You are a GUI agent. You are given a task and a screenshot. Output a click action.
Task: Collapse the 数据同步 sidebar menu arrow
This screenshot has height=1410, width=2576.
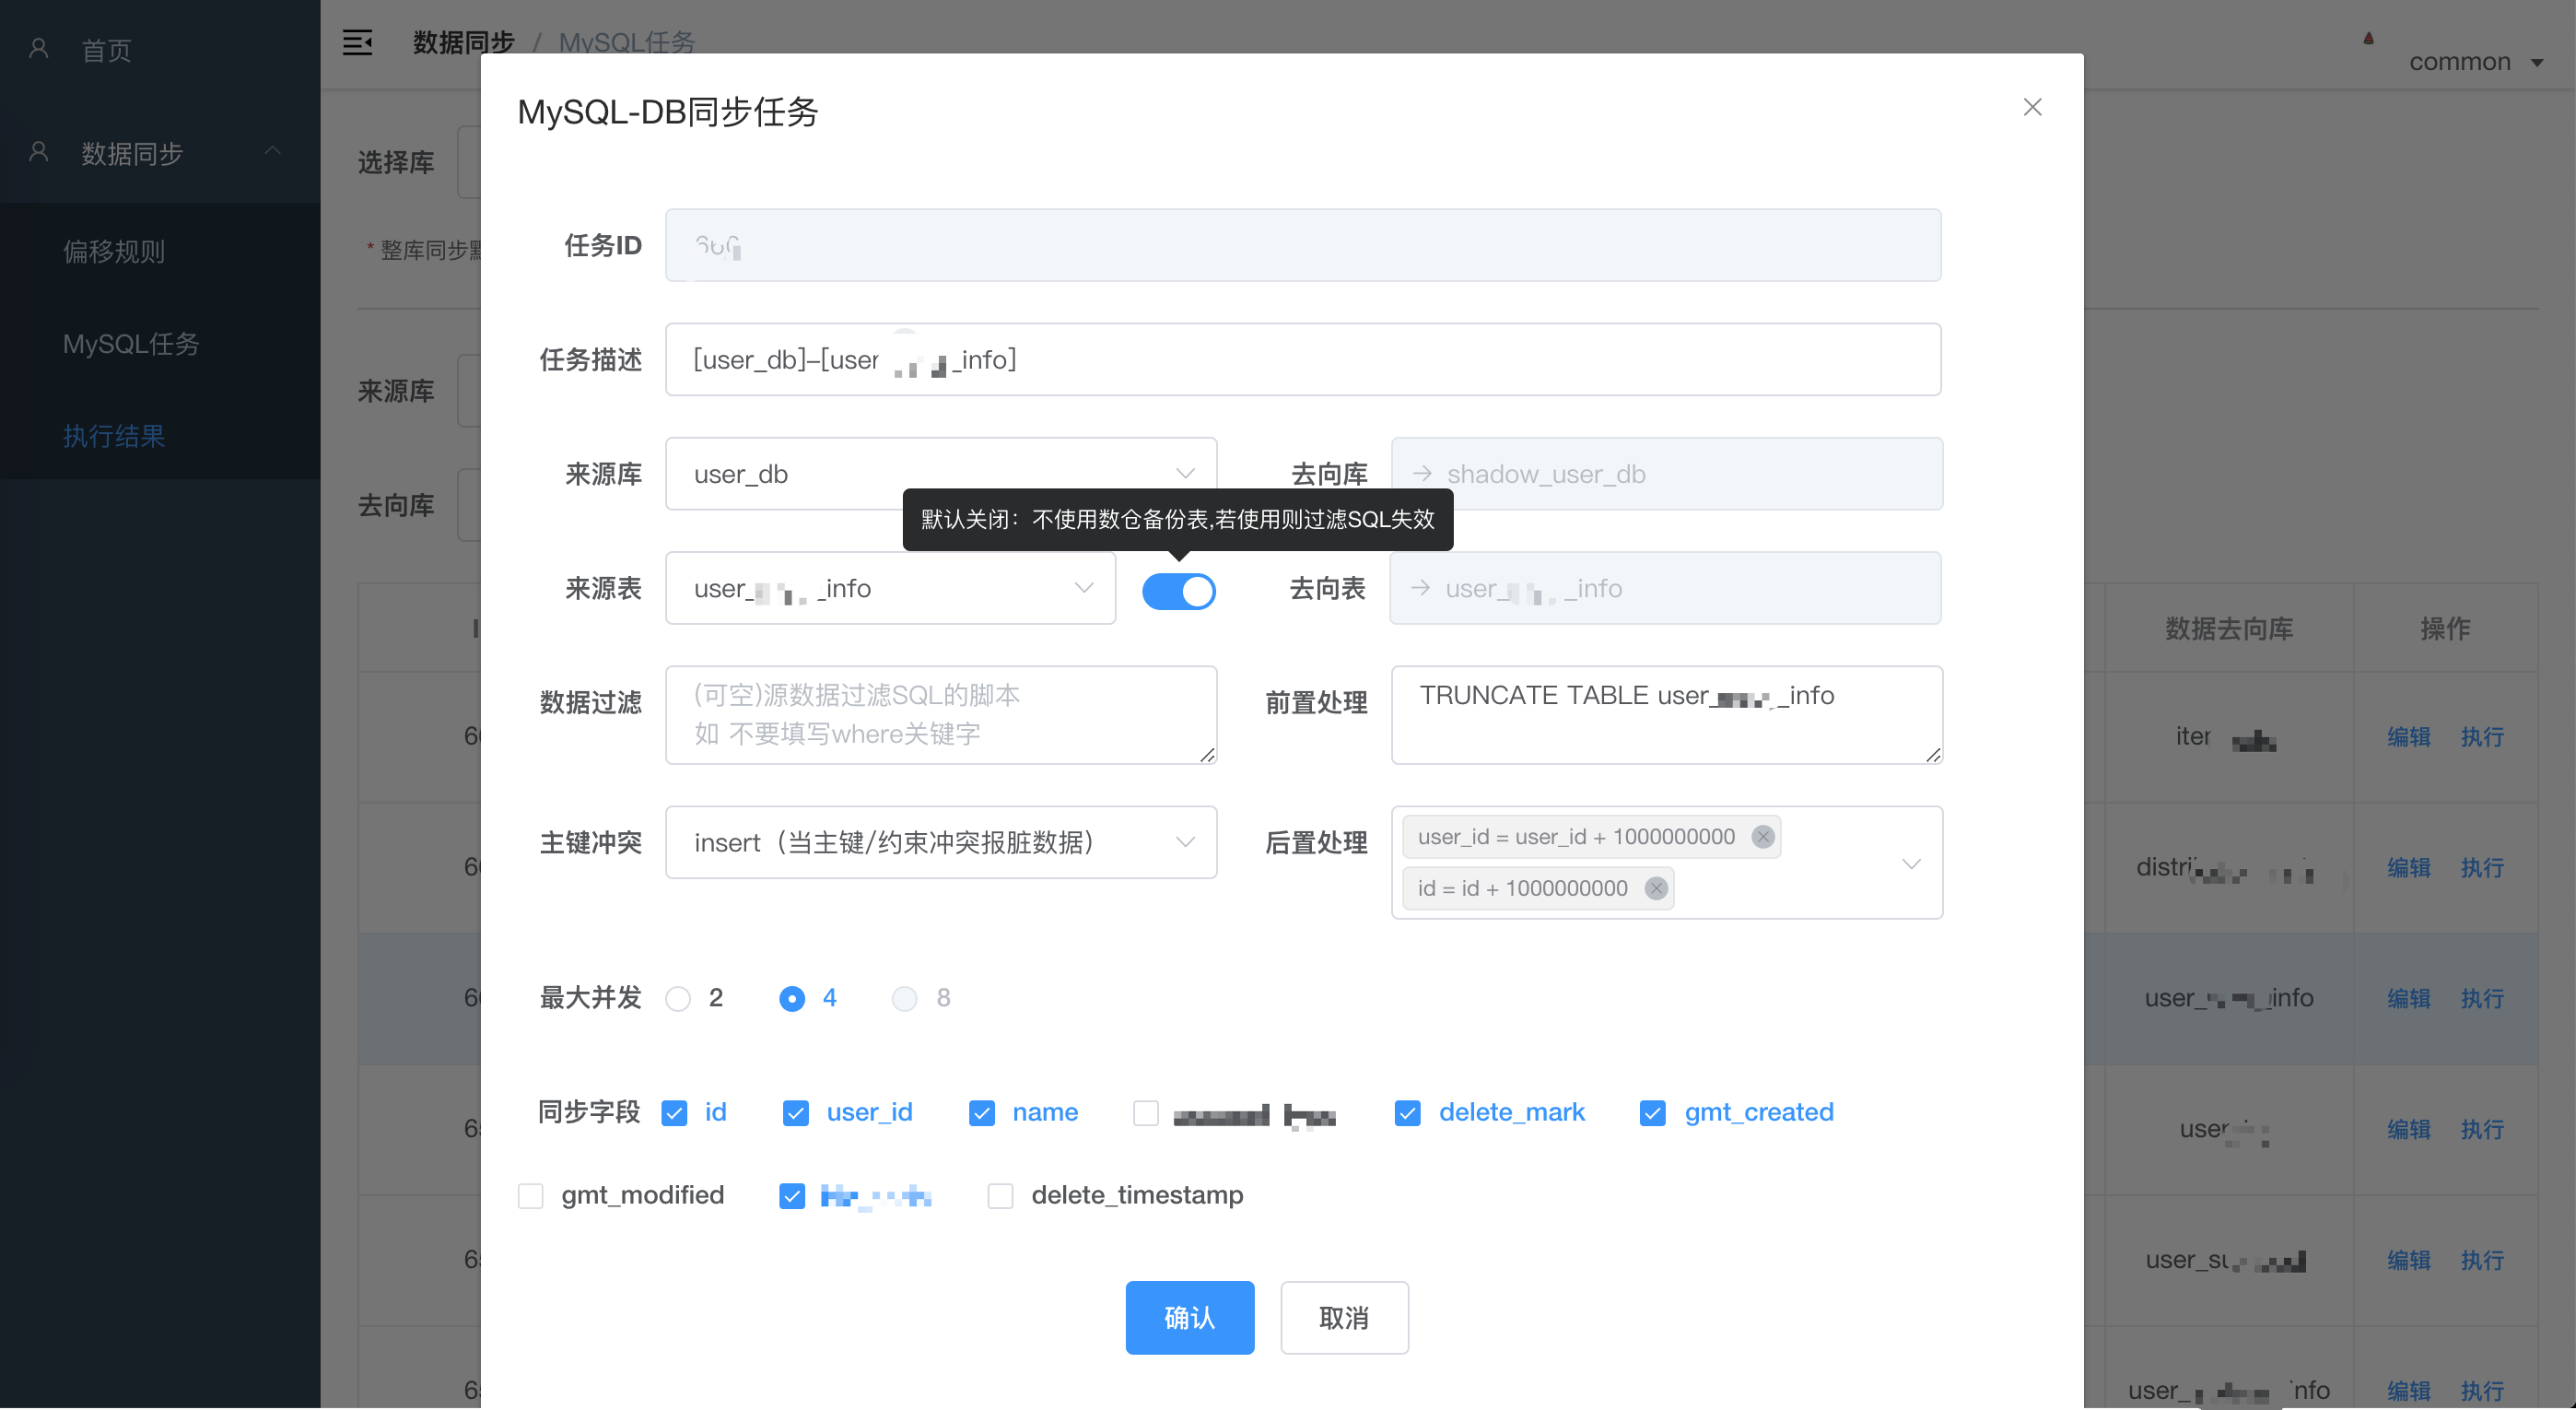(x=272, y=152)
